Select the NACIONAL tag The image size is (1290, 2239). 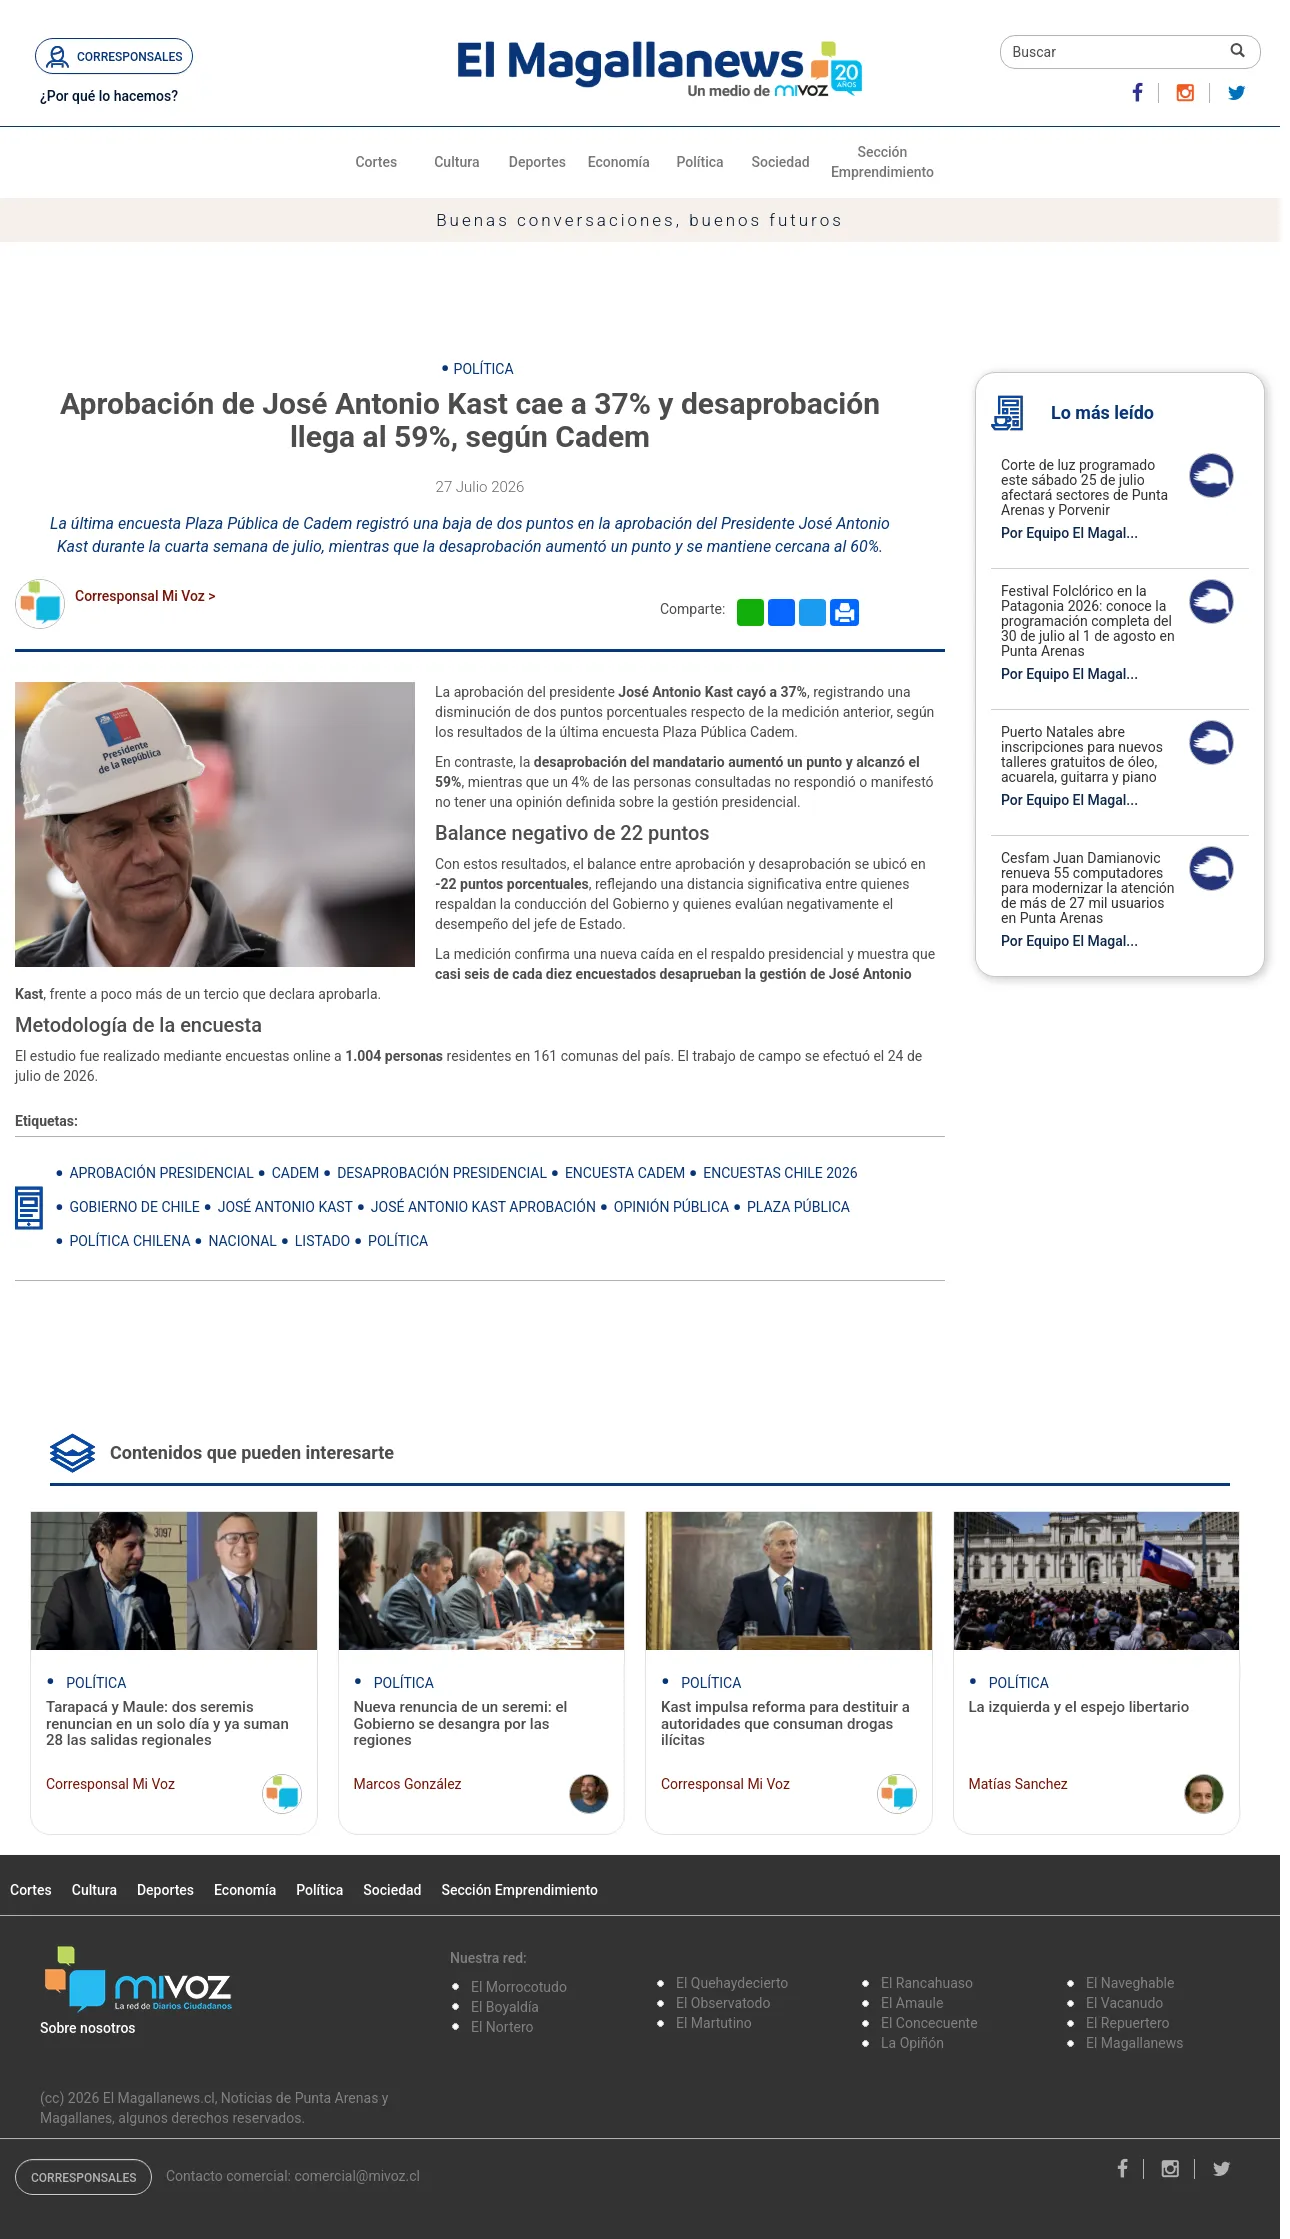(242, 1241)
